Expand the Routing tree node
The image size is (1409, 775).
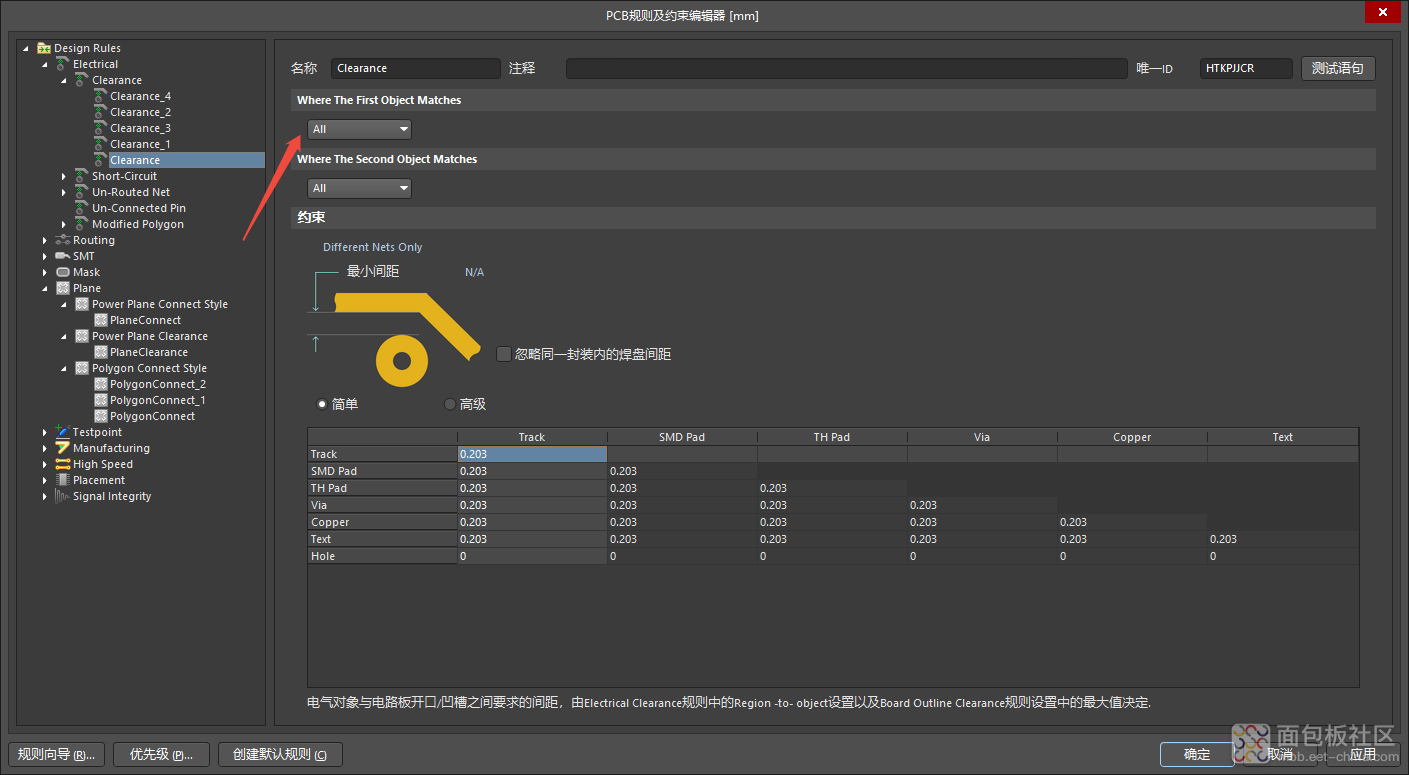(x=45, y=240)
